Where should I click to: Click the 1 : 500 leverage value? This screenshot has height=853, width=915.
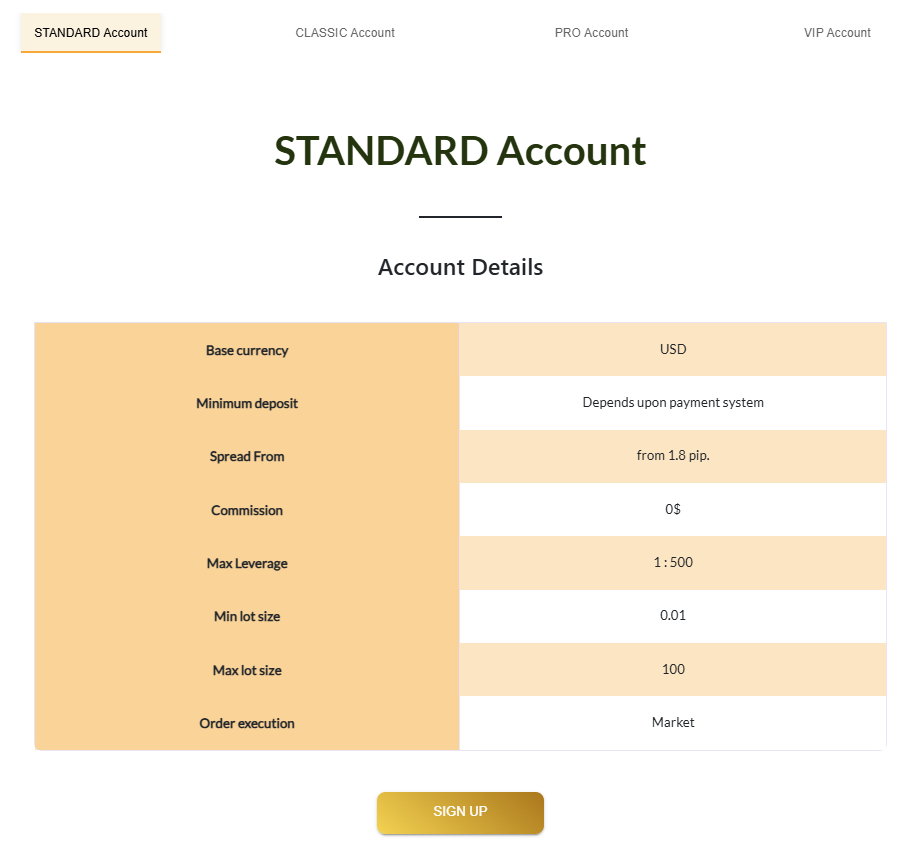click(x=673, y=563)
